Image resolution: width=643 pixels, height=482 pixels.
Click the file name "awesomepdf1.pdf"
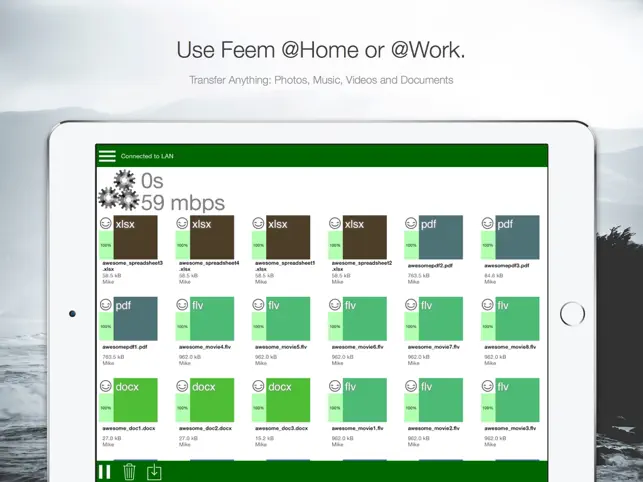click(125, 347)
